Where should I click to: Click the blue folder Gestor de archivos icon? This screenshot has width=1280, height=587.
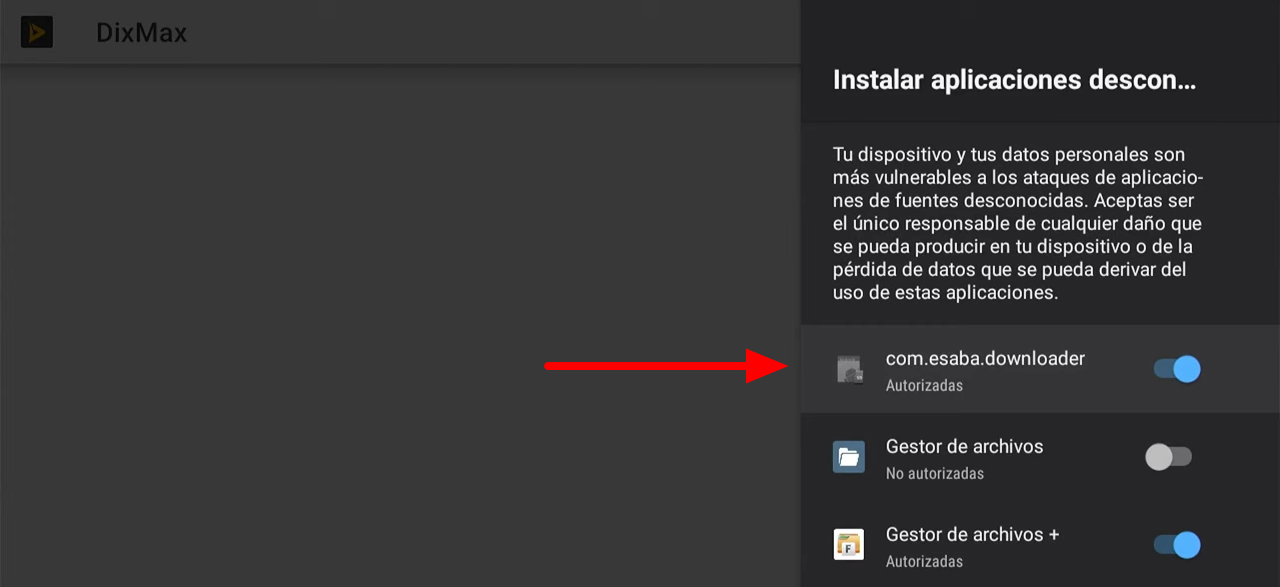[849, 458]
